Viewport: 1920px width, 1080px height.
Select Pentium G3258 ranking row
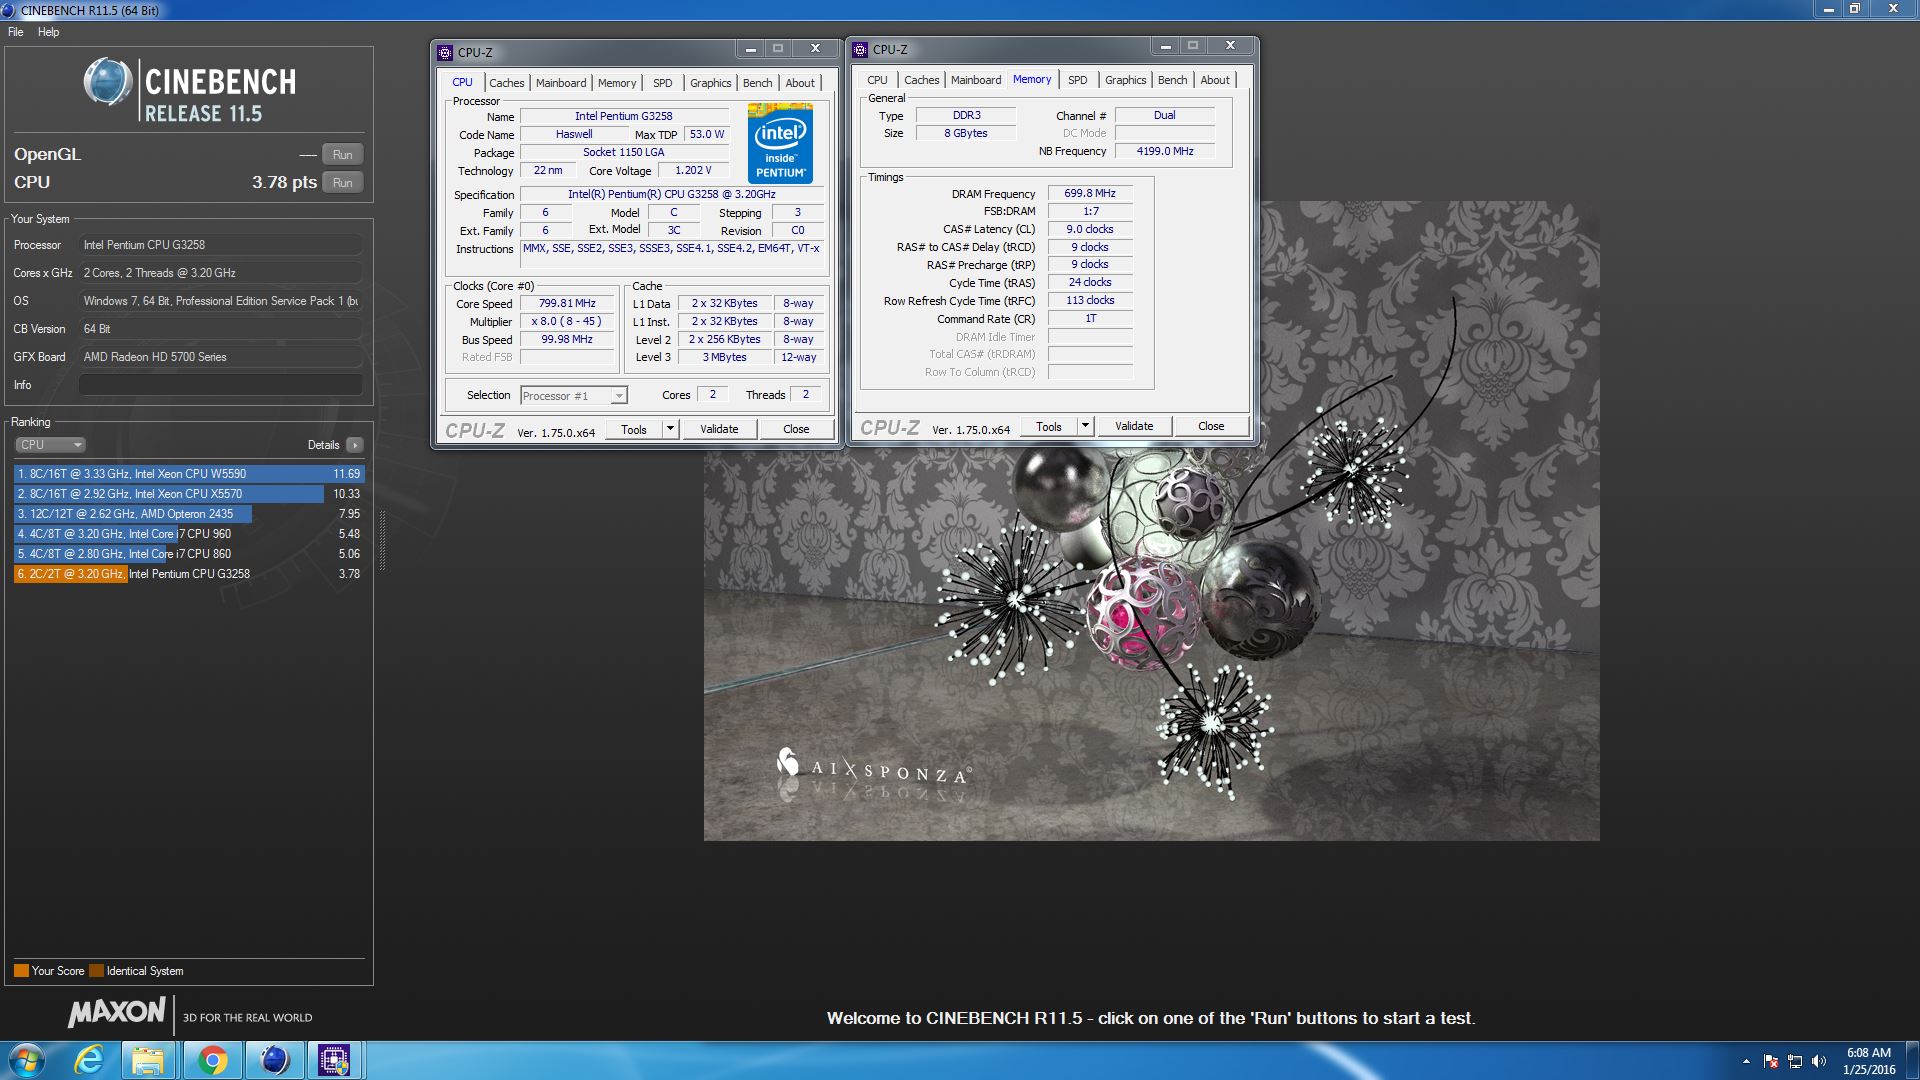[x=189, y=574]
